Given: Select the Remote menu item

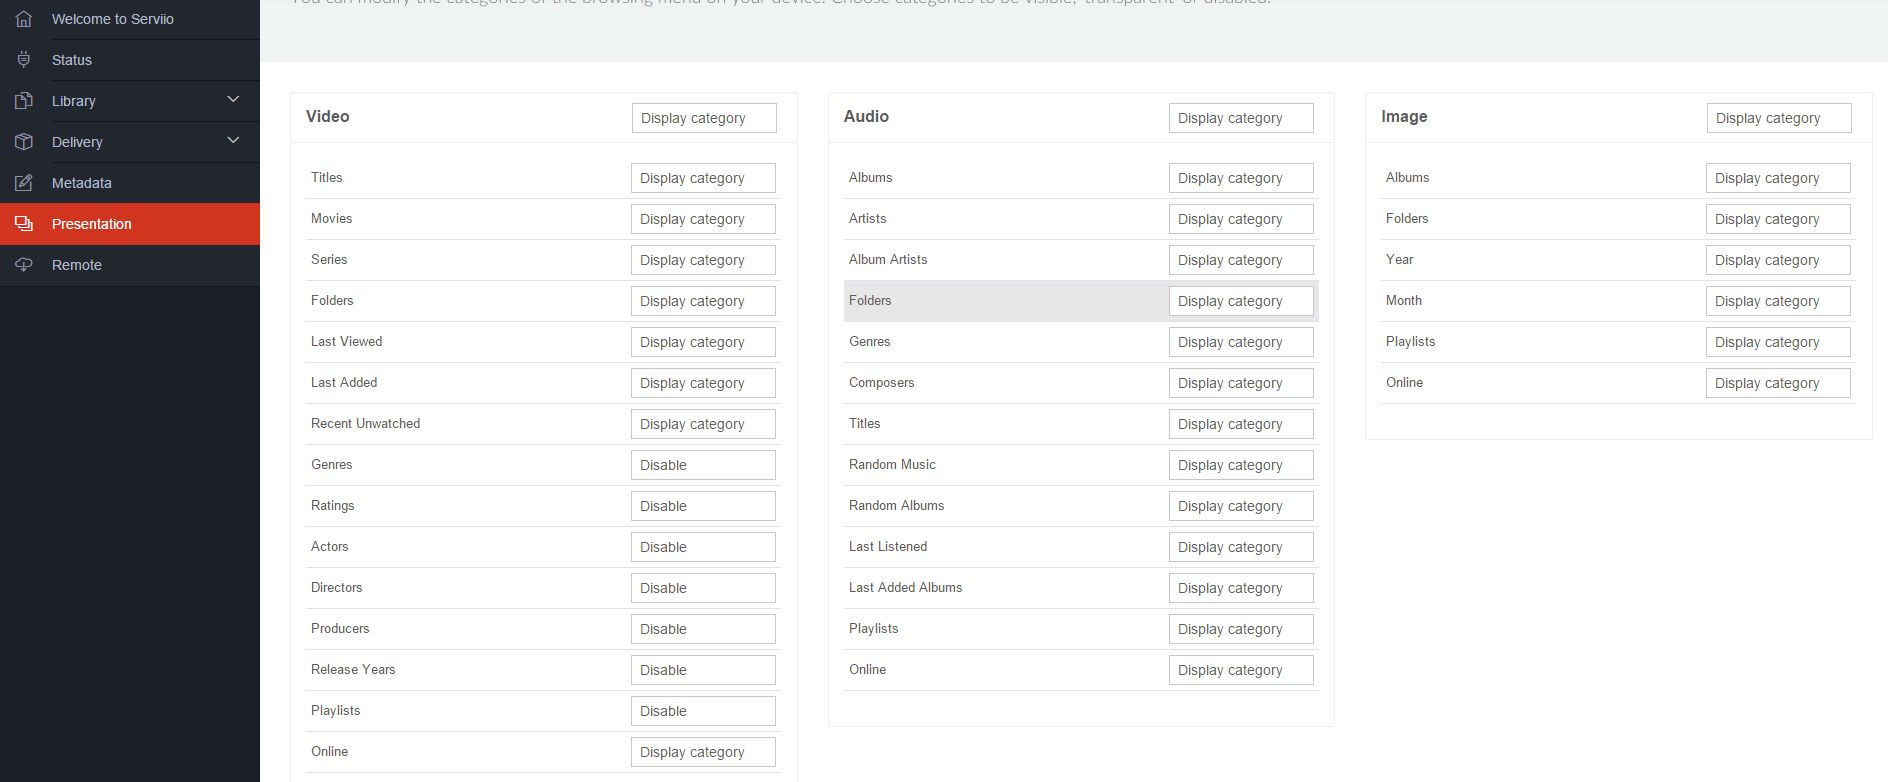Looking at the screenshot, I should (77, 265).
